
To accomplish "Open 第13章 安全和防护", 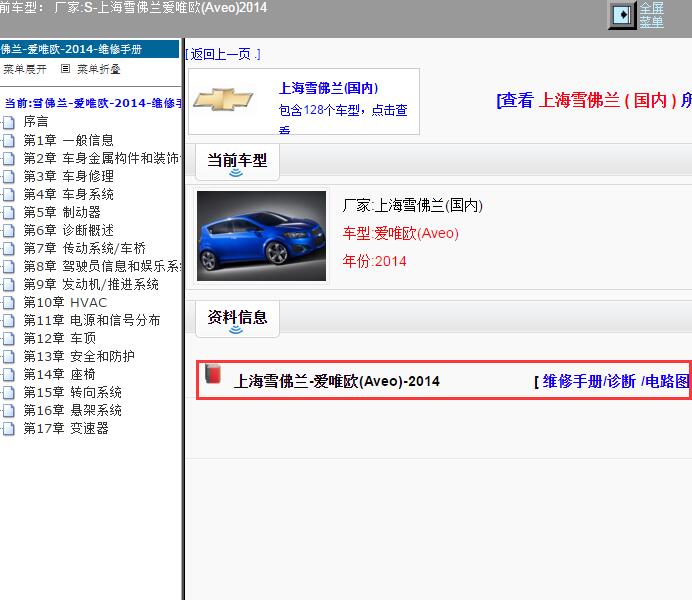I will pos(79,356).
